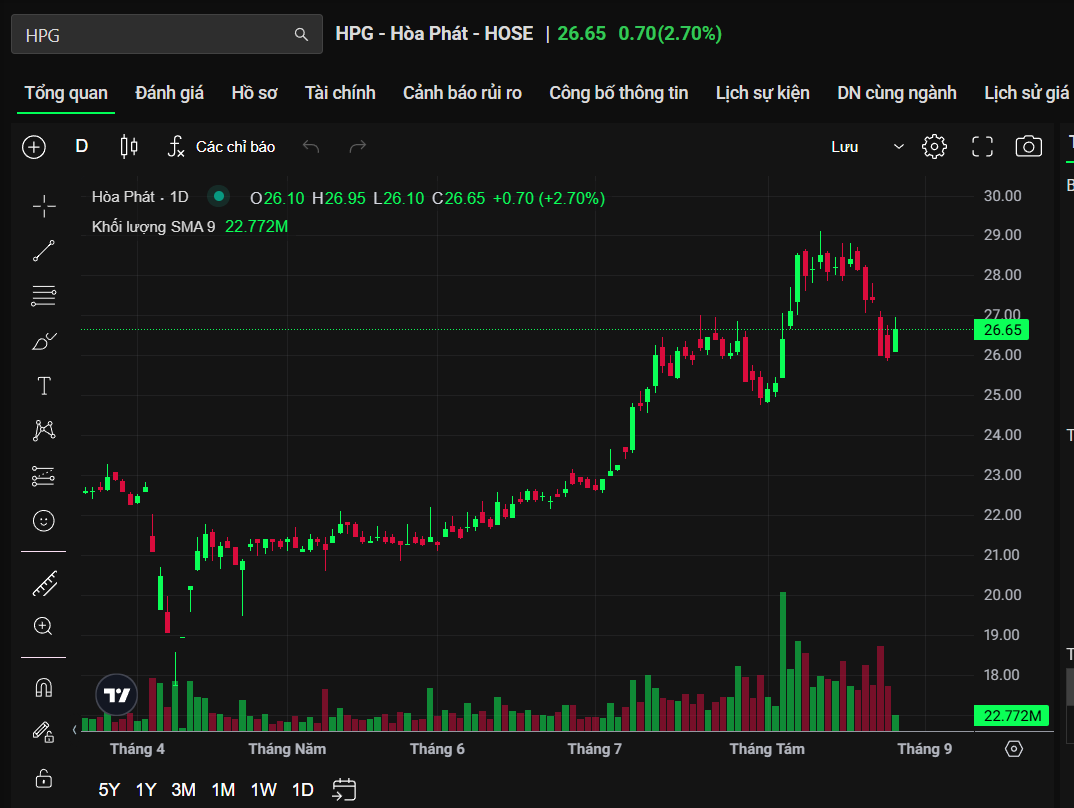Viewport: 1074px width, 808px height.
Task: Click the Hòa Phát · 1D legend title
Action: (140, 197)
